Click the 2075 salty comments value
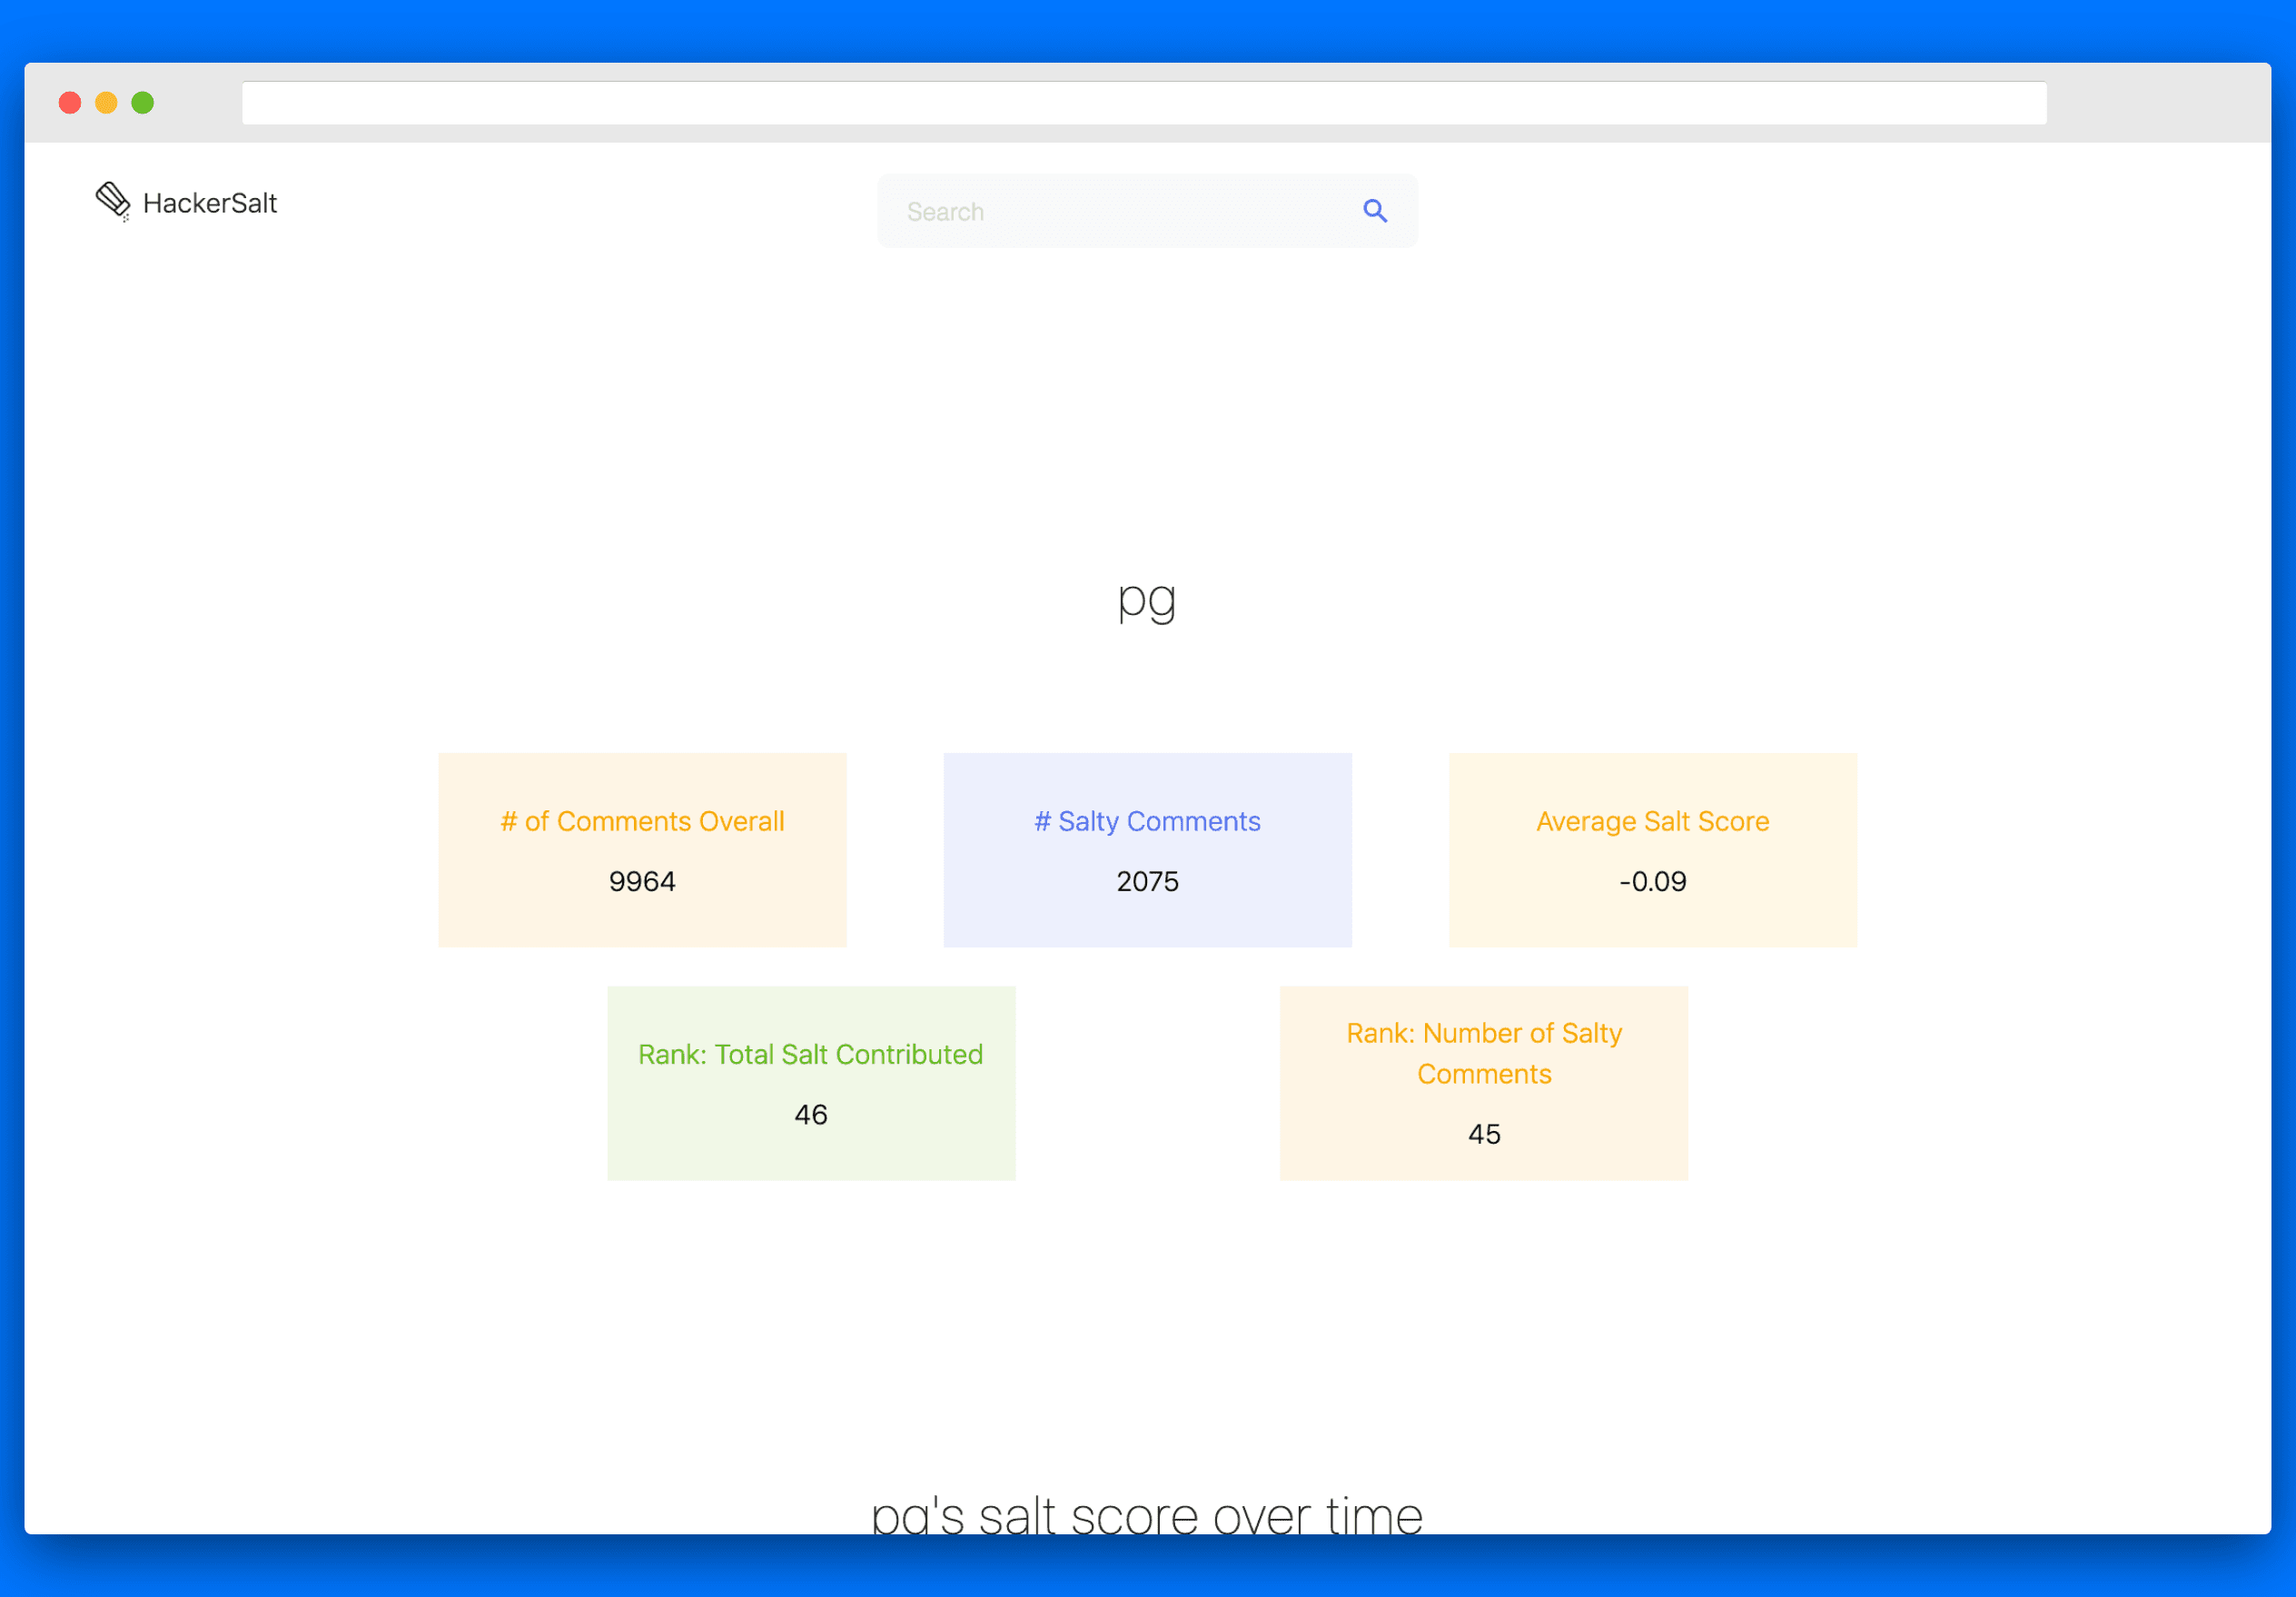Viewport: 2296px width, 1597px height. tap(1147, 881)
